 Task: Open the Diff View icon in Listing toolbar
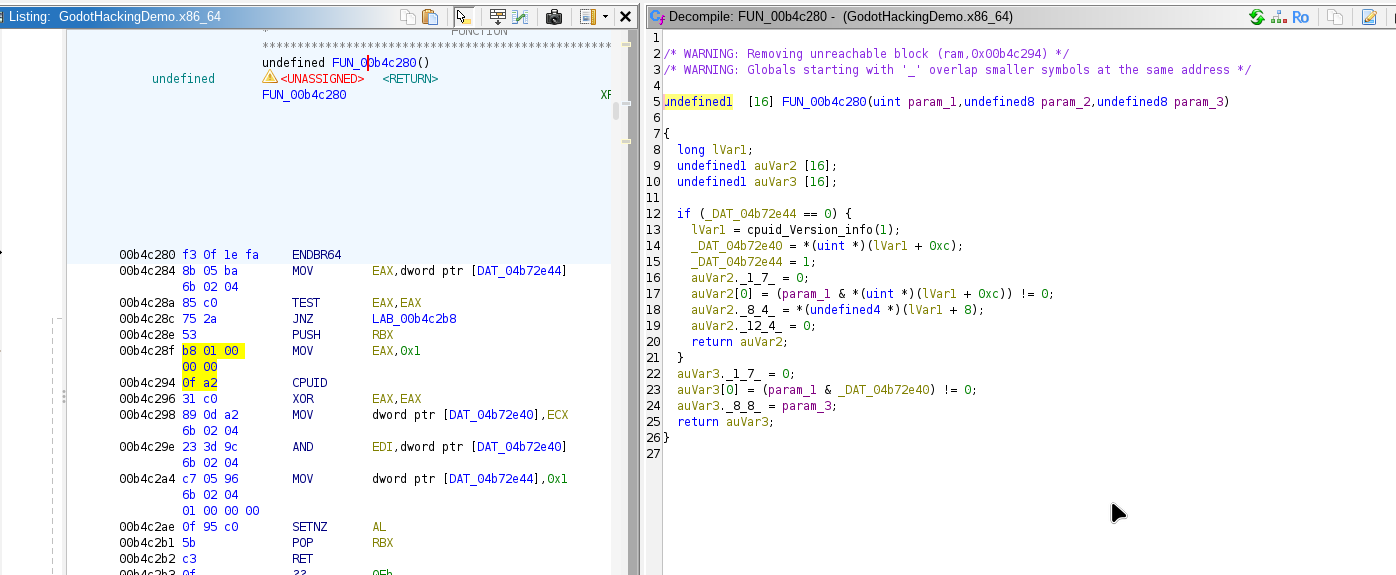520,17
